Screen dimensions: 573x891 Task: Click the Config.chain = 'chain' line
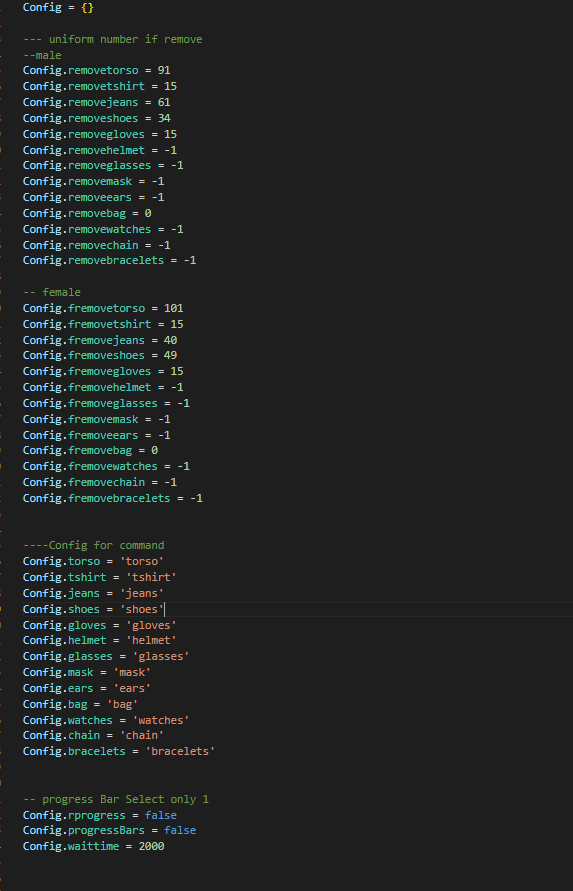(x=94, y=735)
